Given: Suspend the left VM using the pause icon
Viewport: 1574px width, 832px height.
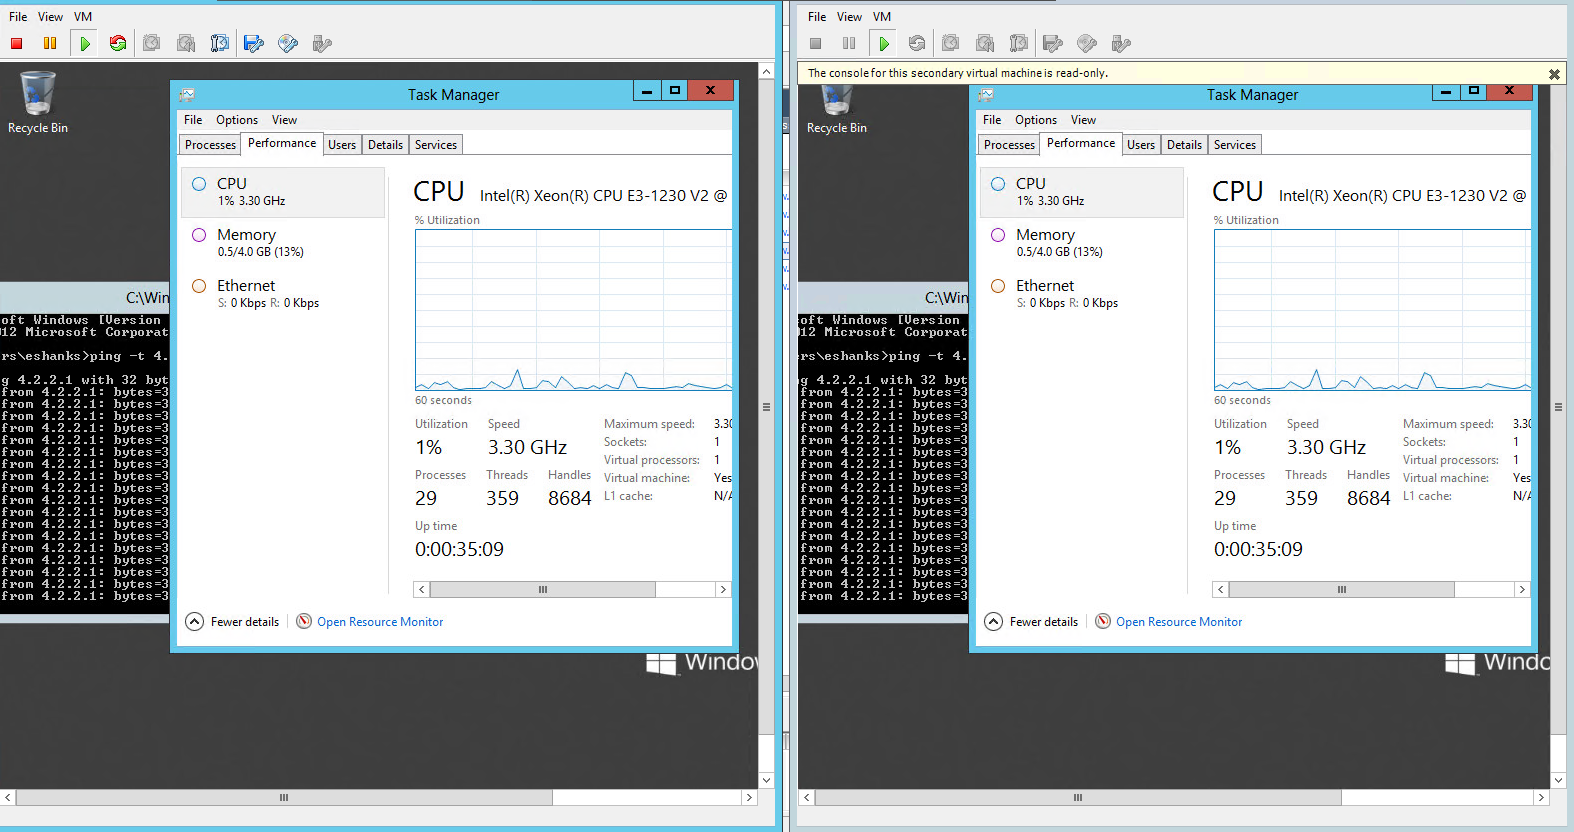Looking at the screenshot, I should pos(50,43).
